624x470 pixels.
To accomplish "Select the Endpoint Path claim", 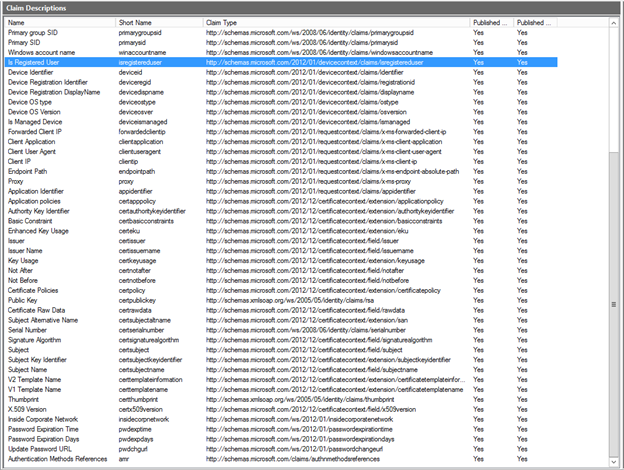I will 281,172.
